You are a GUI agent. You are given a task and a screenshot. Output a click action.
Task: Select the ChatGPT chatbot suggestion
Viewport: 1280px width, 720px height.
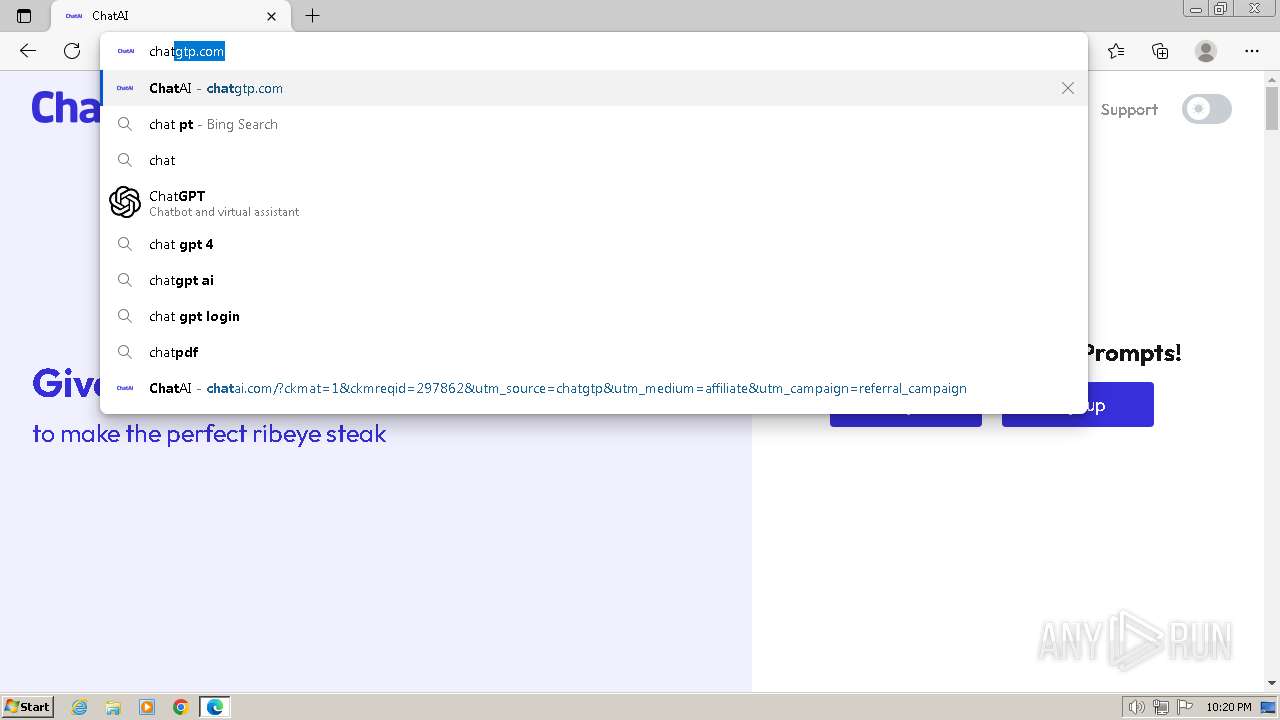click(594, 202)
